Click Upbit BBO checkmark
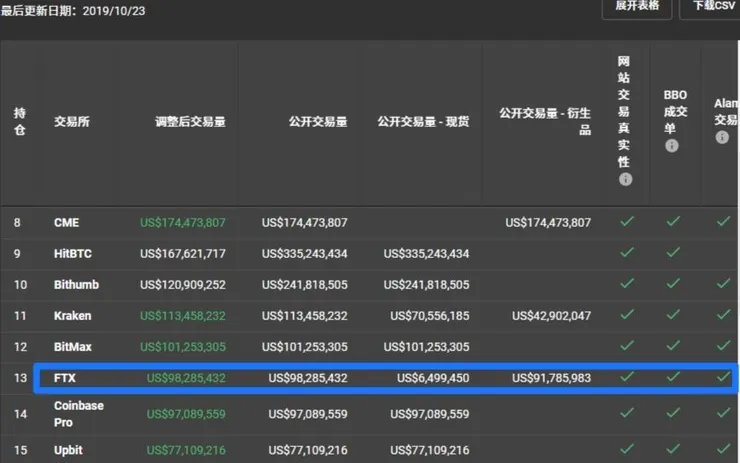The image size is (740, 463). click(673, 448)
